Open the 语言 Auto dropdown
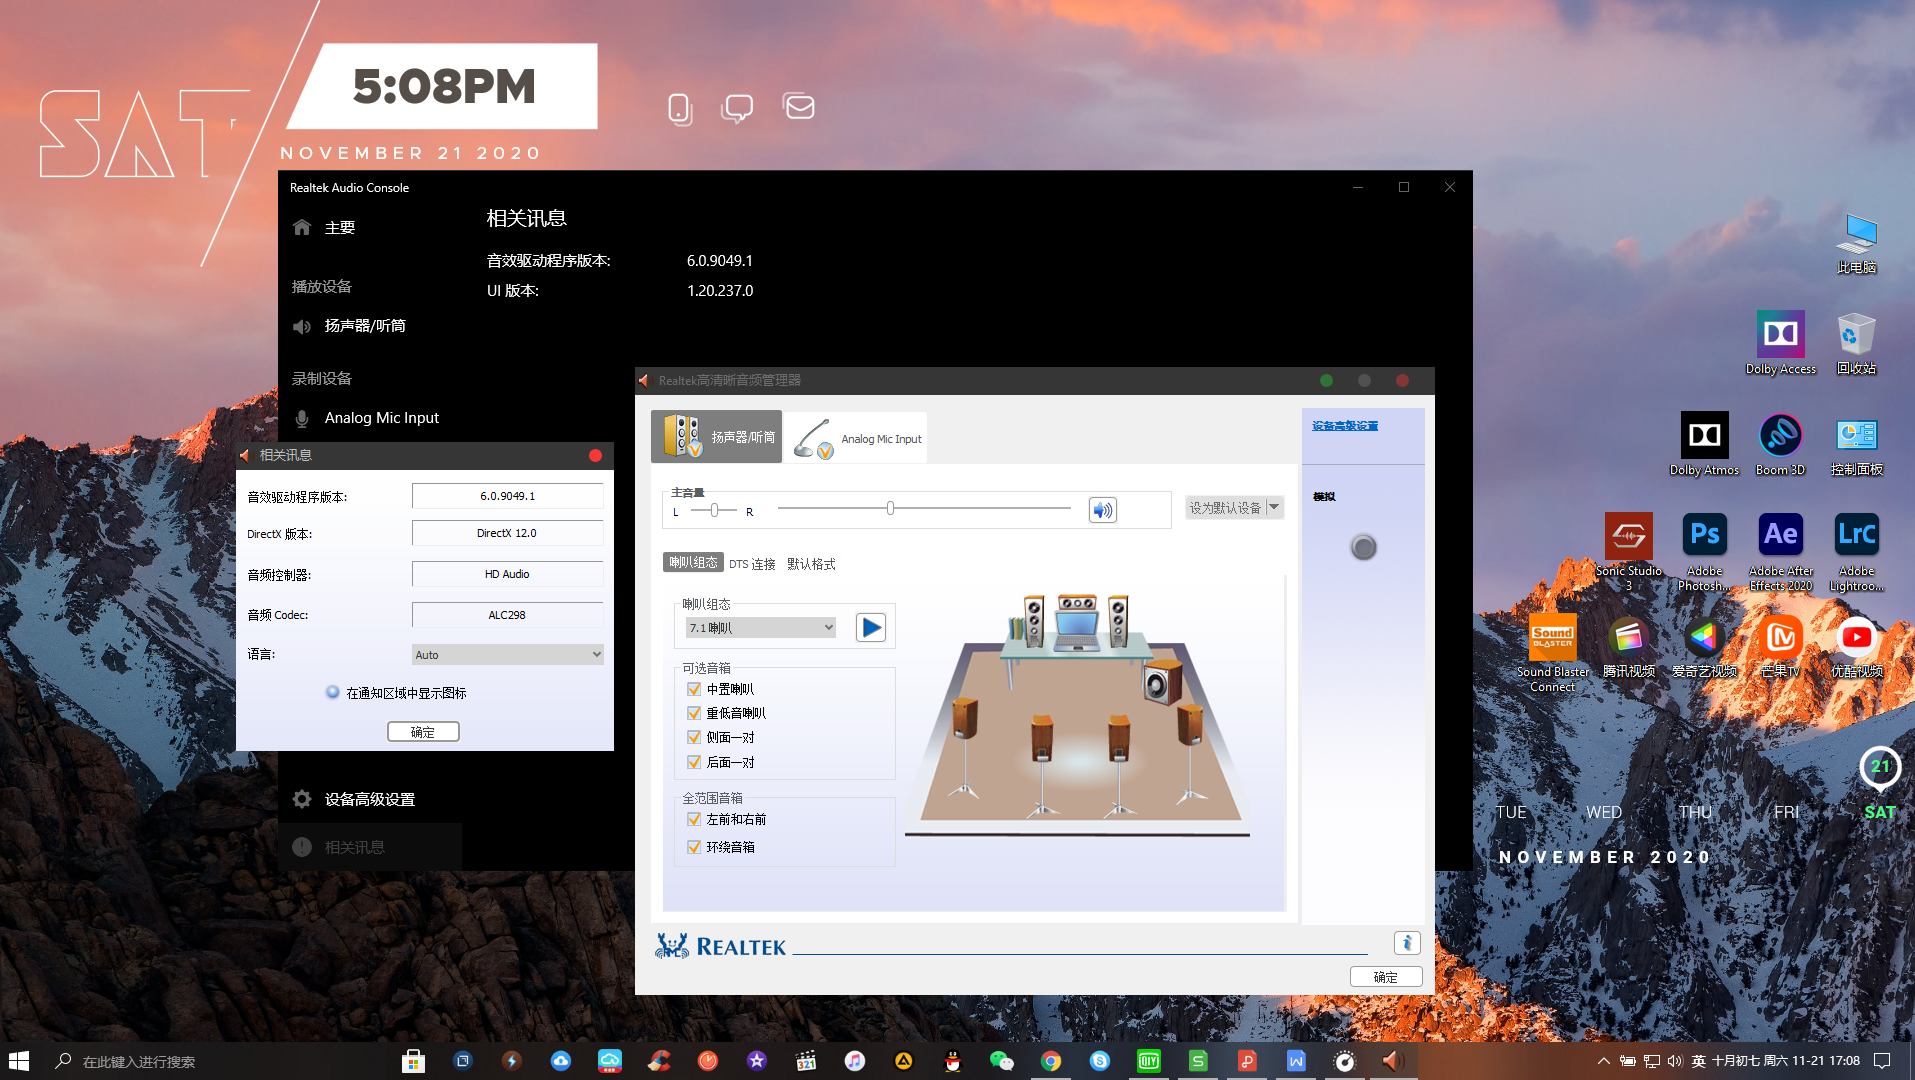The image size is (1915, 1080). (x=508, y=654)
